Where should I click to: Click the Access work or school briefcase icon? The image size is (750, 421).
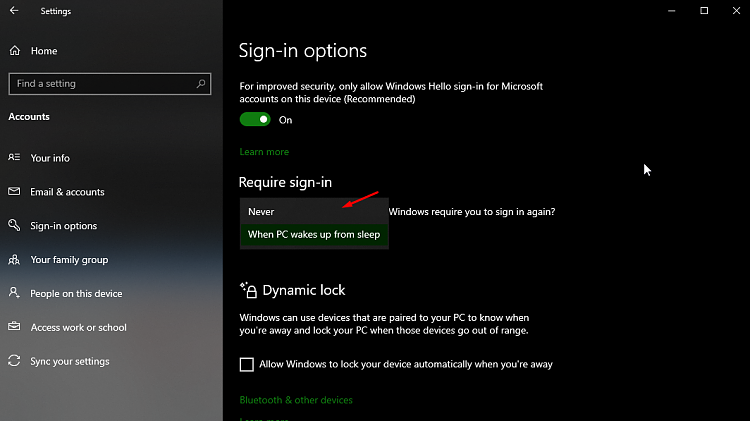click(14, 327)
